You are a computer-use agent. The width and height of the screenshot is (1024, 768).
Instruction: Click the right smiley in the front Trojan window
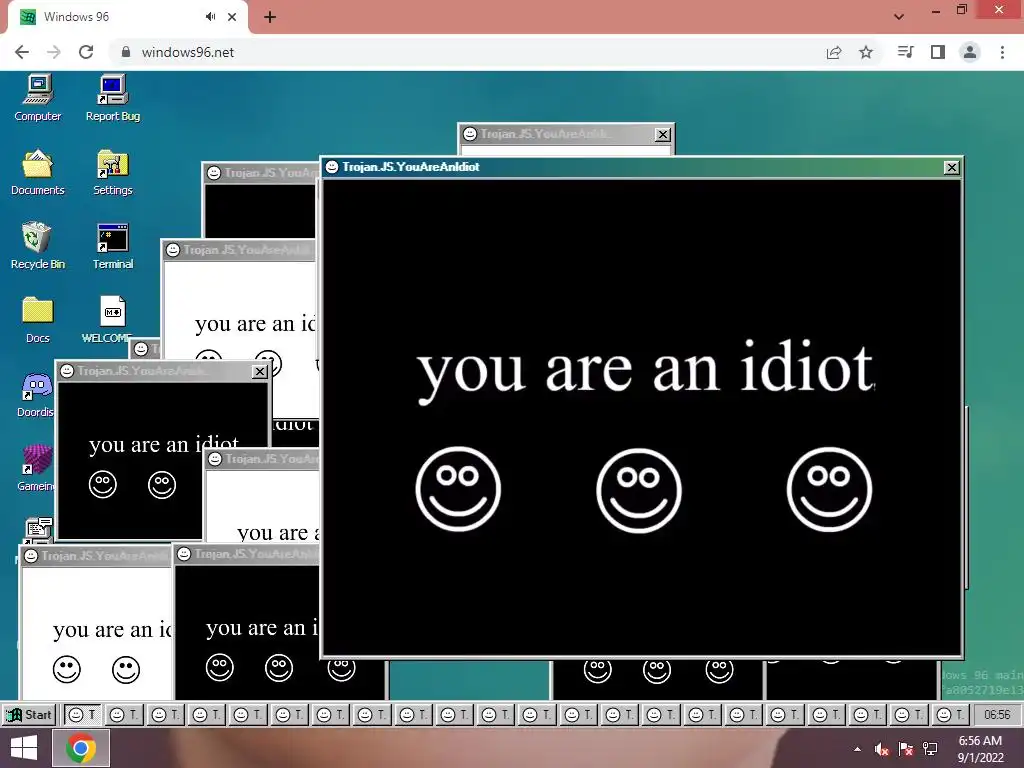829,489
